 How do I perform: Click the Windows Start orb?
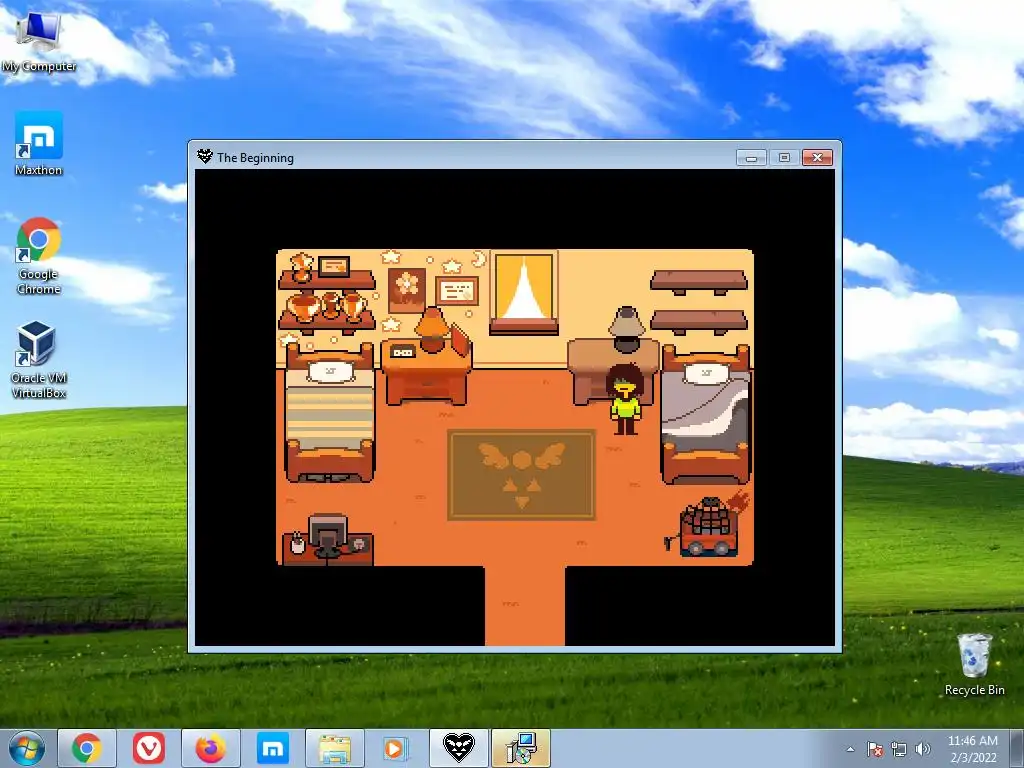[x=26, y=748]
